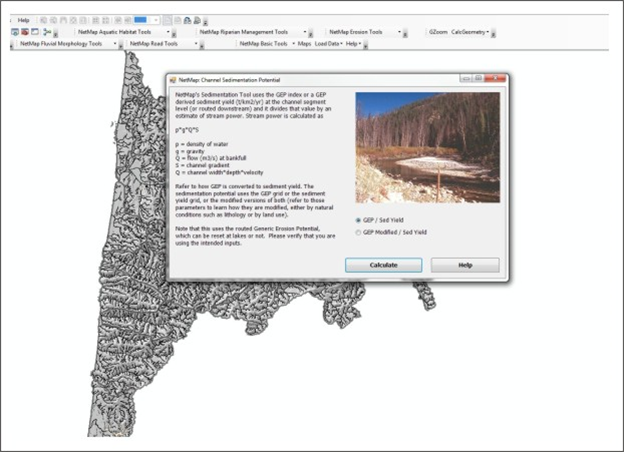Open Help in the Sedimentation Potential dialog
Image resolution: width=624 pixels, height=452 pixels.
(x=465, y=265)
